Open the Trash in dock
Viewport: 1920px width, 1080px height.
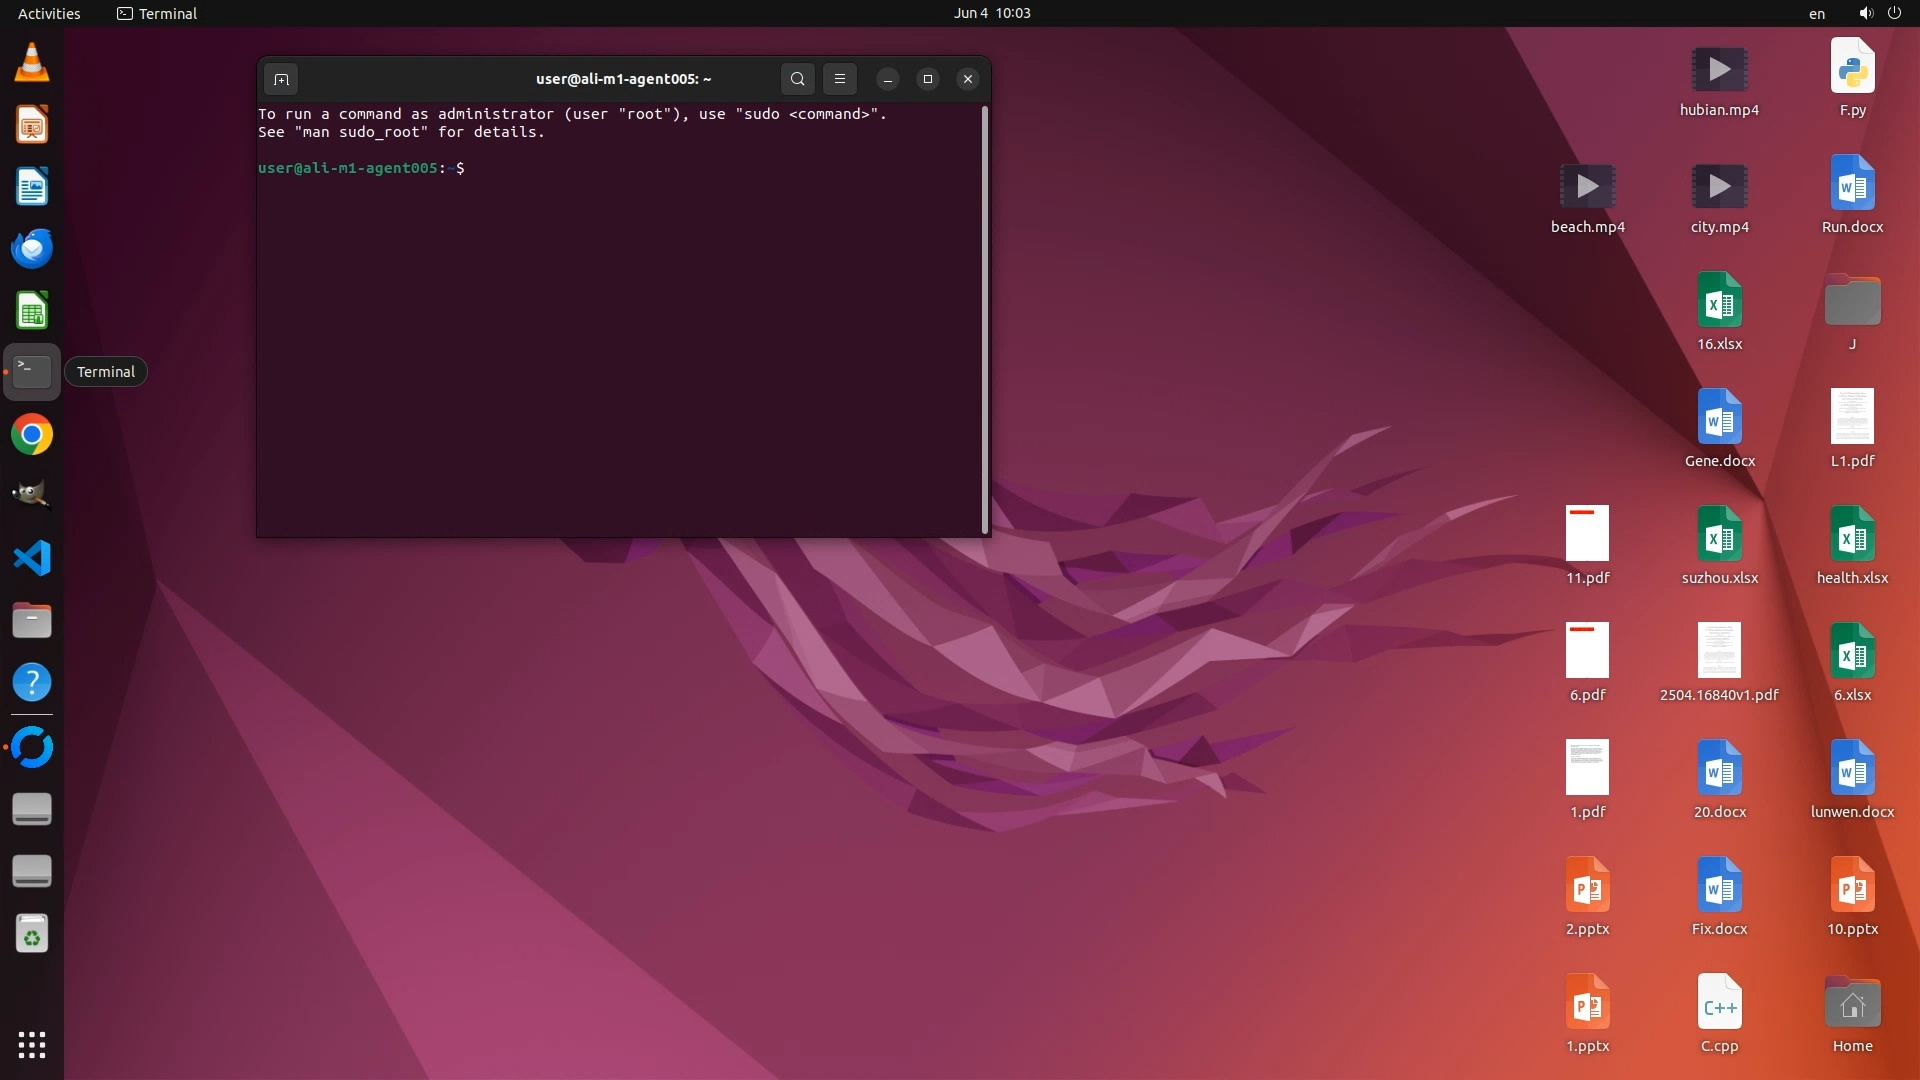[32, 934]
